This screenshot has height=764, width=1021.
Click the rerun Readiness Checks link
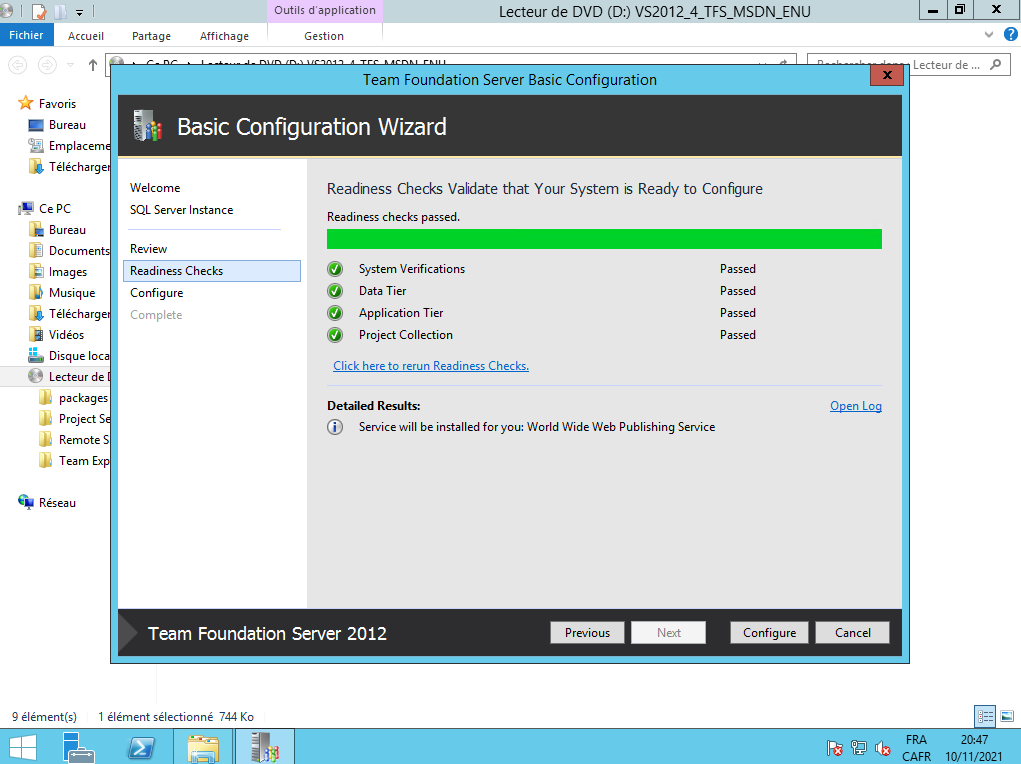(431, 366)
